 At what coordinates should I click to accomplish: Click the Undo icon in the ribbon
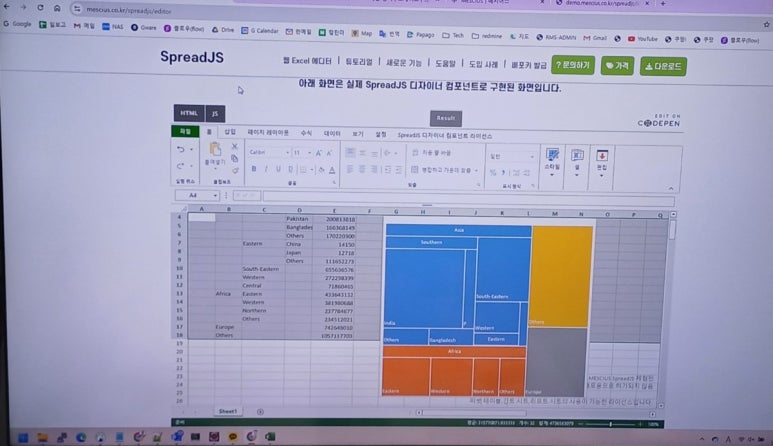pos(180,150)
